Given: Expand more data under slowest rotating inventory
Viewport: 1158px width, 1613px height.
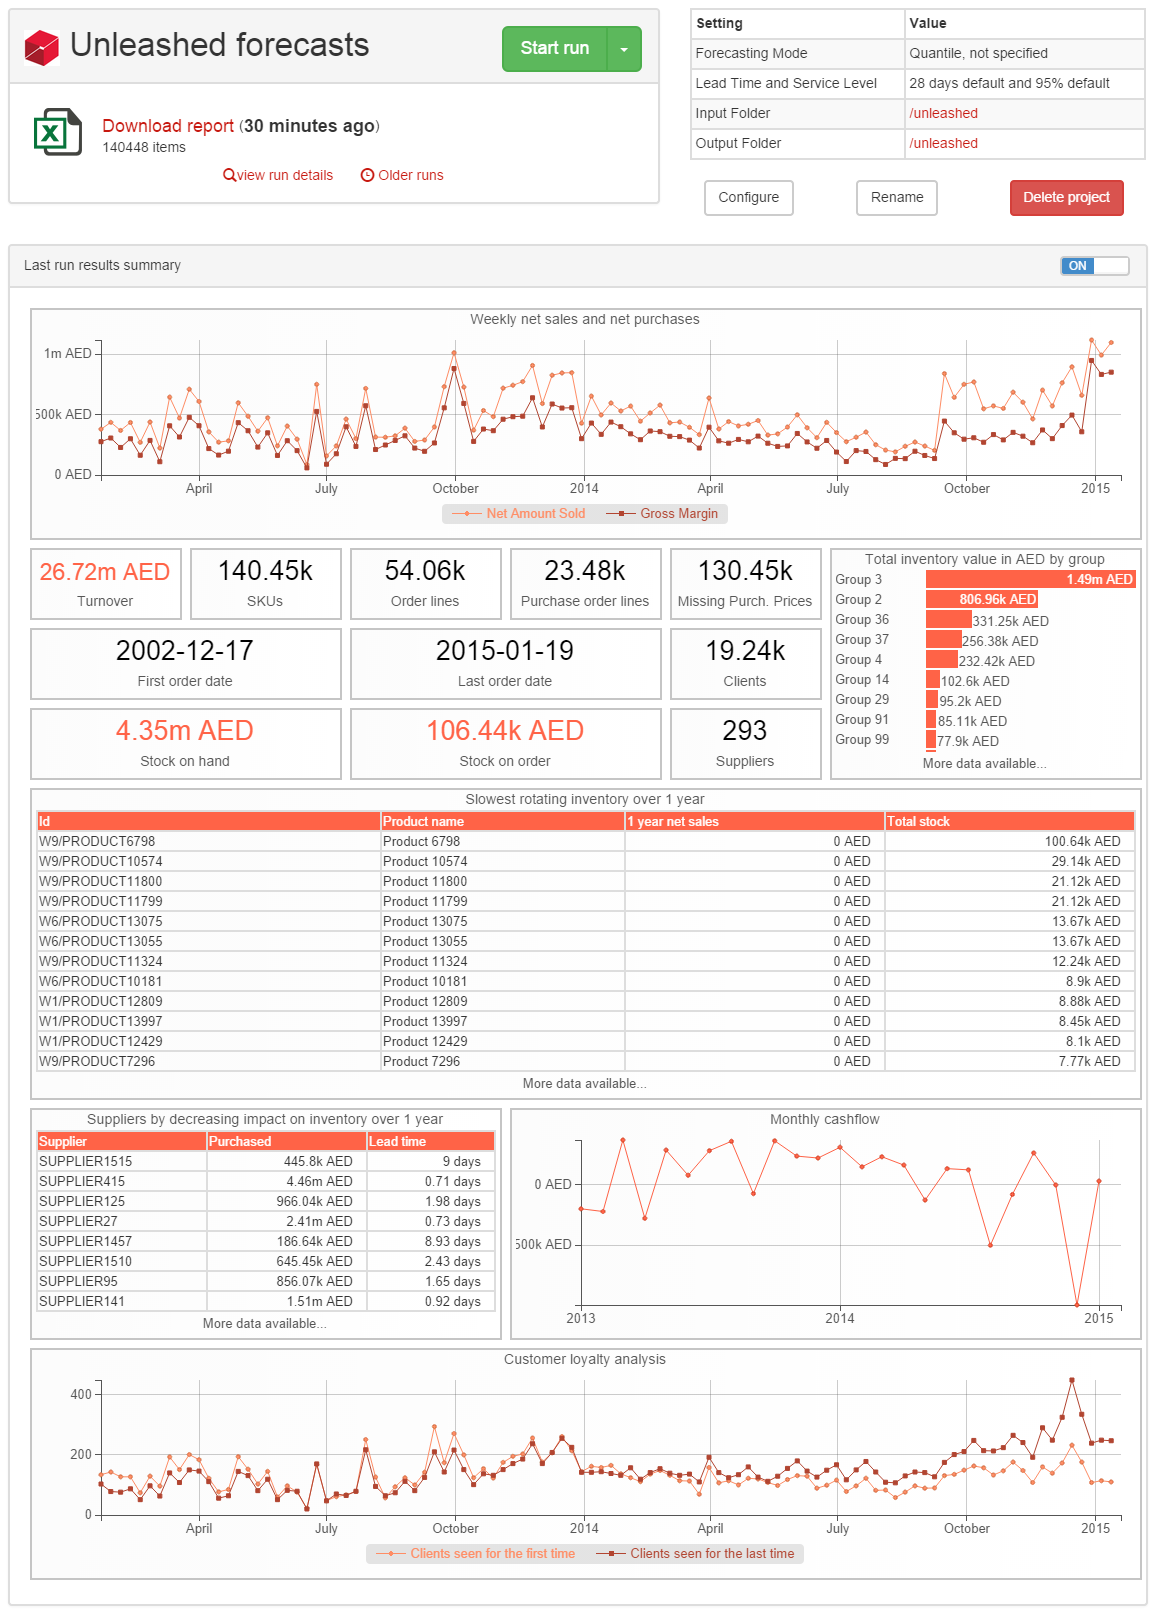Looking at the screenshot, I should (584, 1084).
